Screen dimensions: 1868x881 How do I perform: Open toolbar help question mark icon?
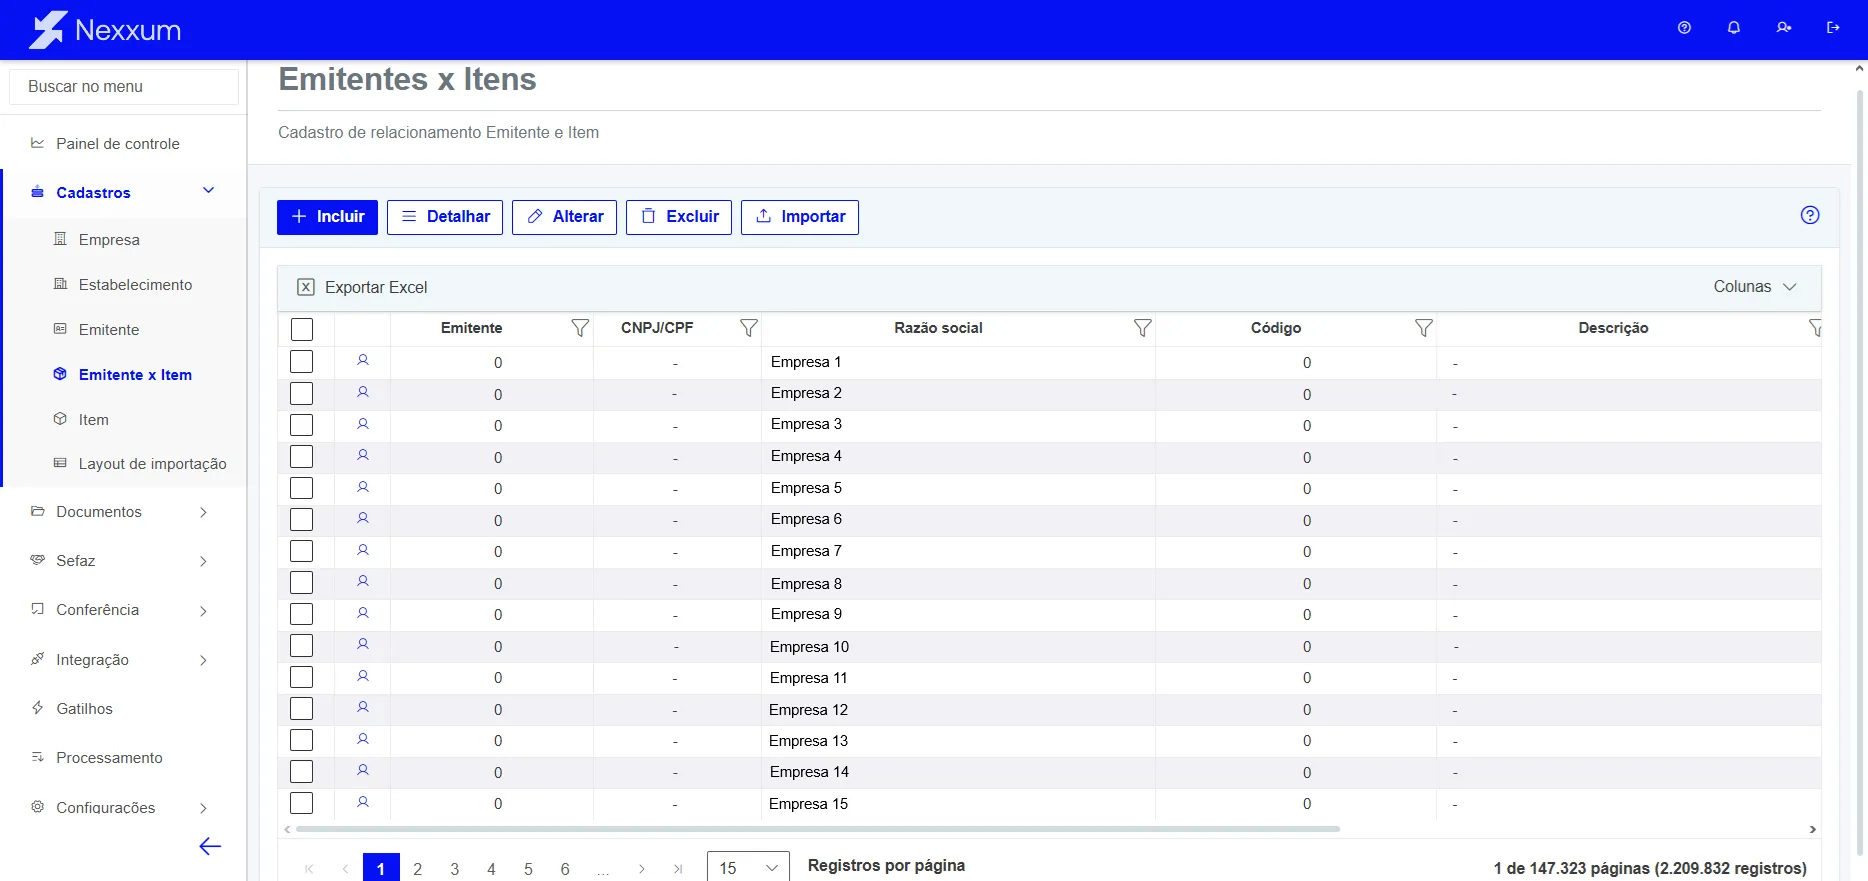point(1810,215)
